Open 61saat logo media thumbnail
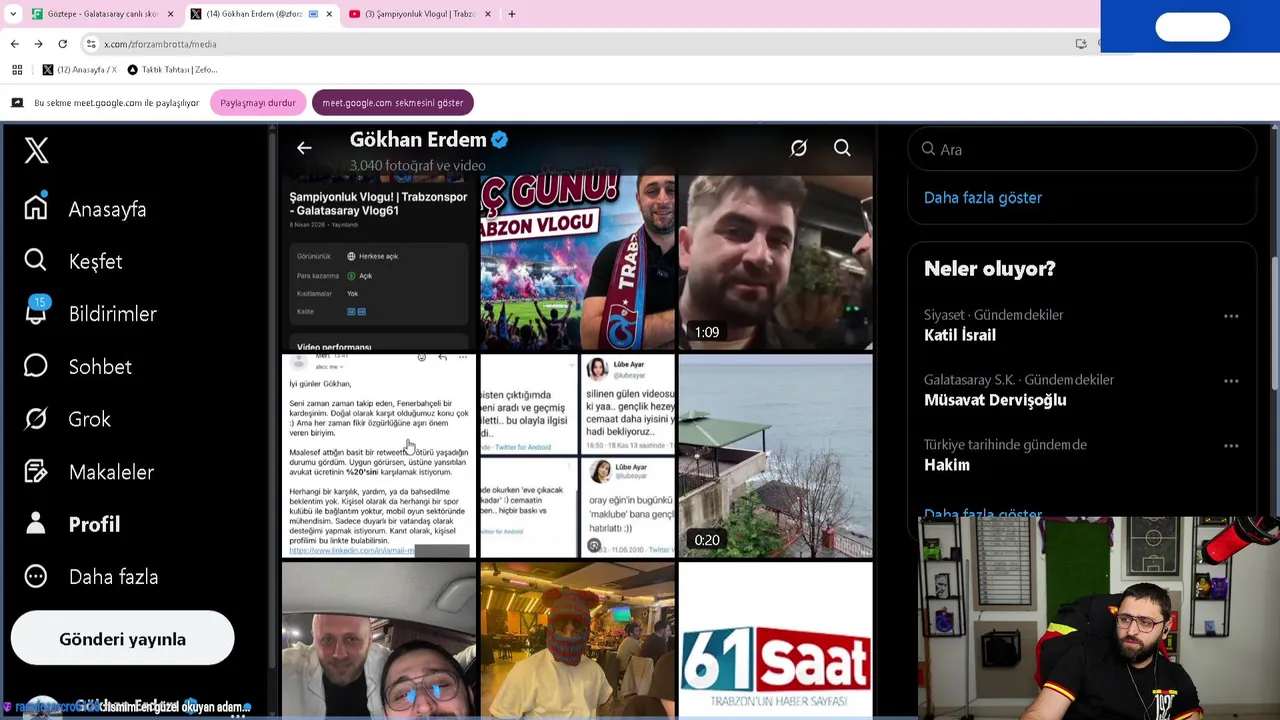Viewport: 1280px width, 720px height. tap(775, 640)
